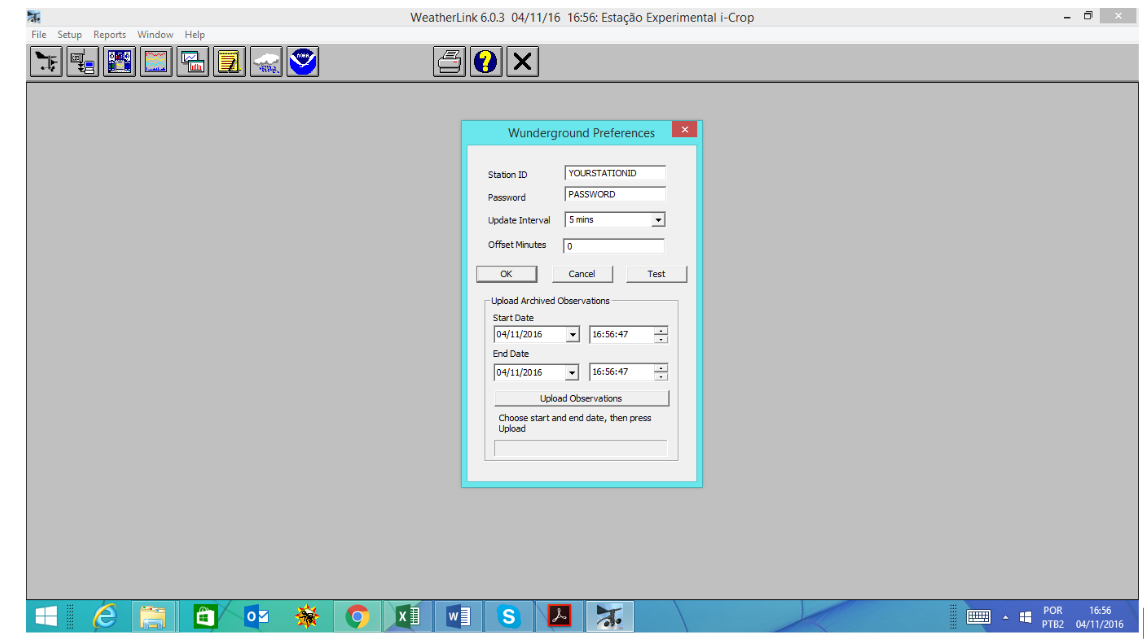
Task: Click the Upload Observations button
Action: 581,398
